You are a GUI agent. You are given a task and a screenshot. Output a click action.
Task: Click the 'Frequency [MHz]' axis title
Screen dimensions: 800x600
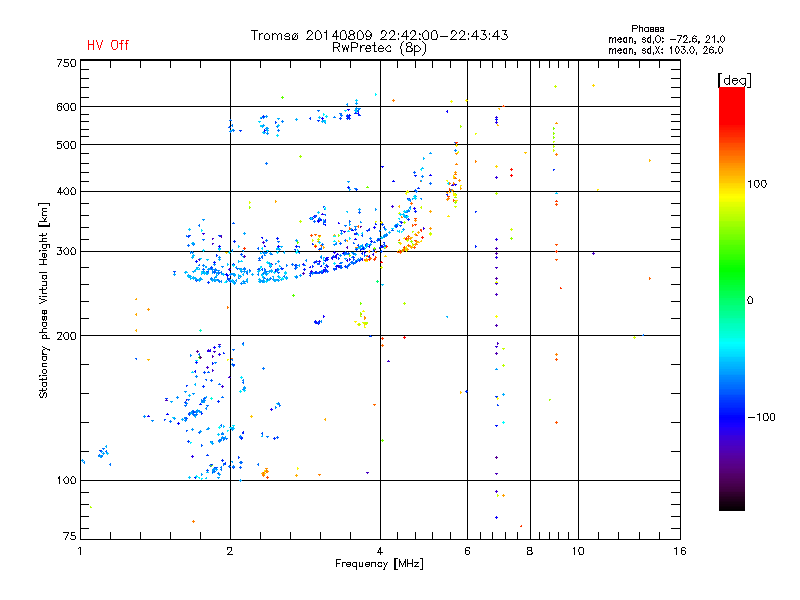coord(379,564)
